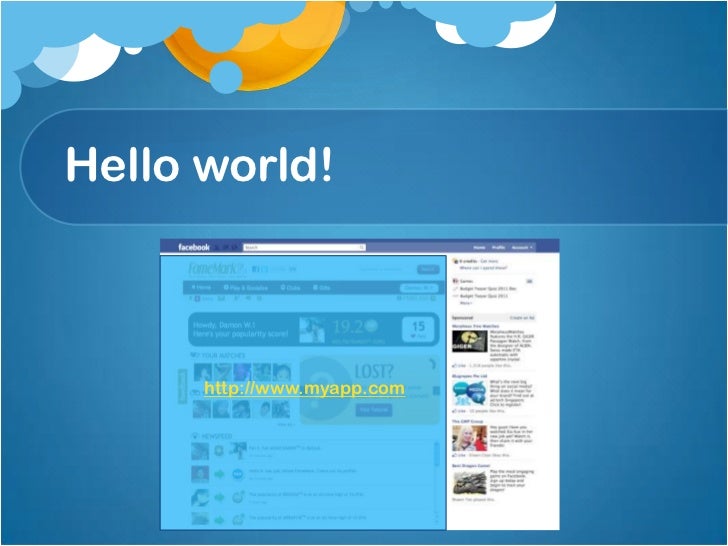The width and height of the screenshot is (728, 546).
Task: Click the LOST? banner title
Action: coord(374,371)
